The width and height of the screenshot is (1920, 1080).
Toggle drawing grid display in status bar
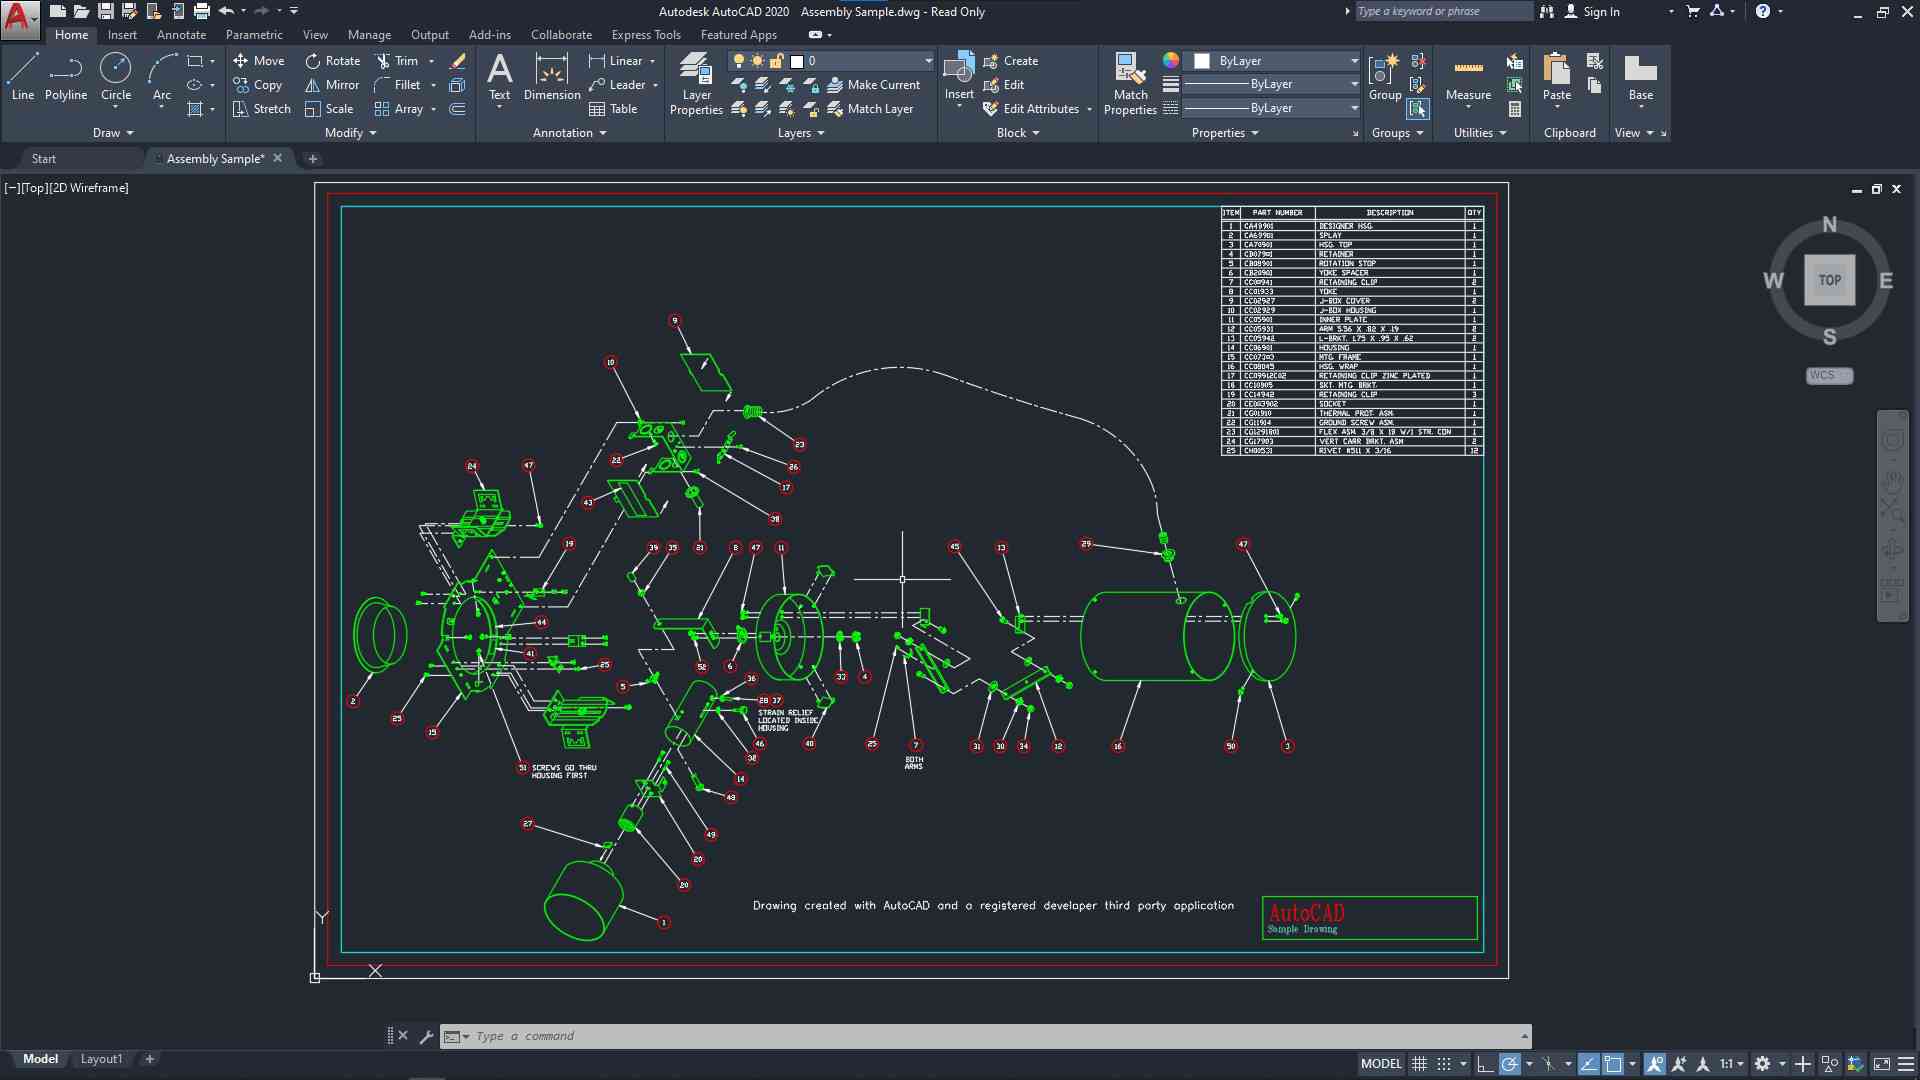click(1419, 1064)
